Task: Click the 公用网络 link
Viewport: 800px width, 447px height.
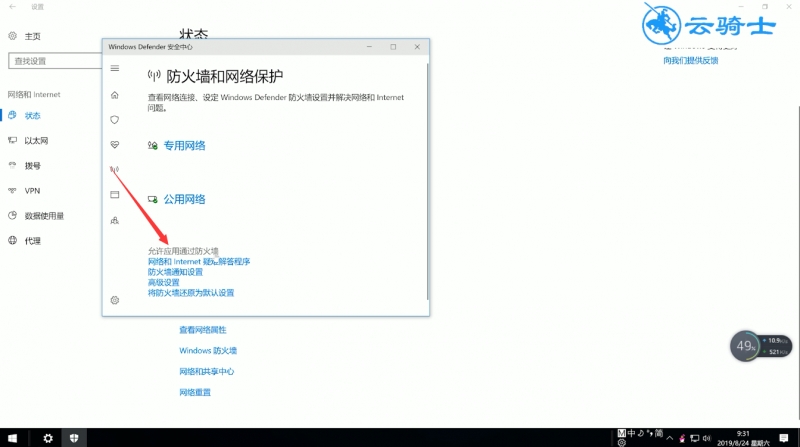Action: tap(184, 199)
